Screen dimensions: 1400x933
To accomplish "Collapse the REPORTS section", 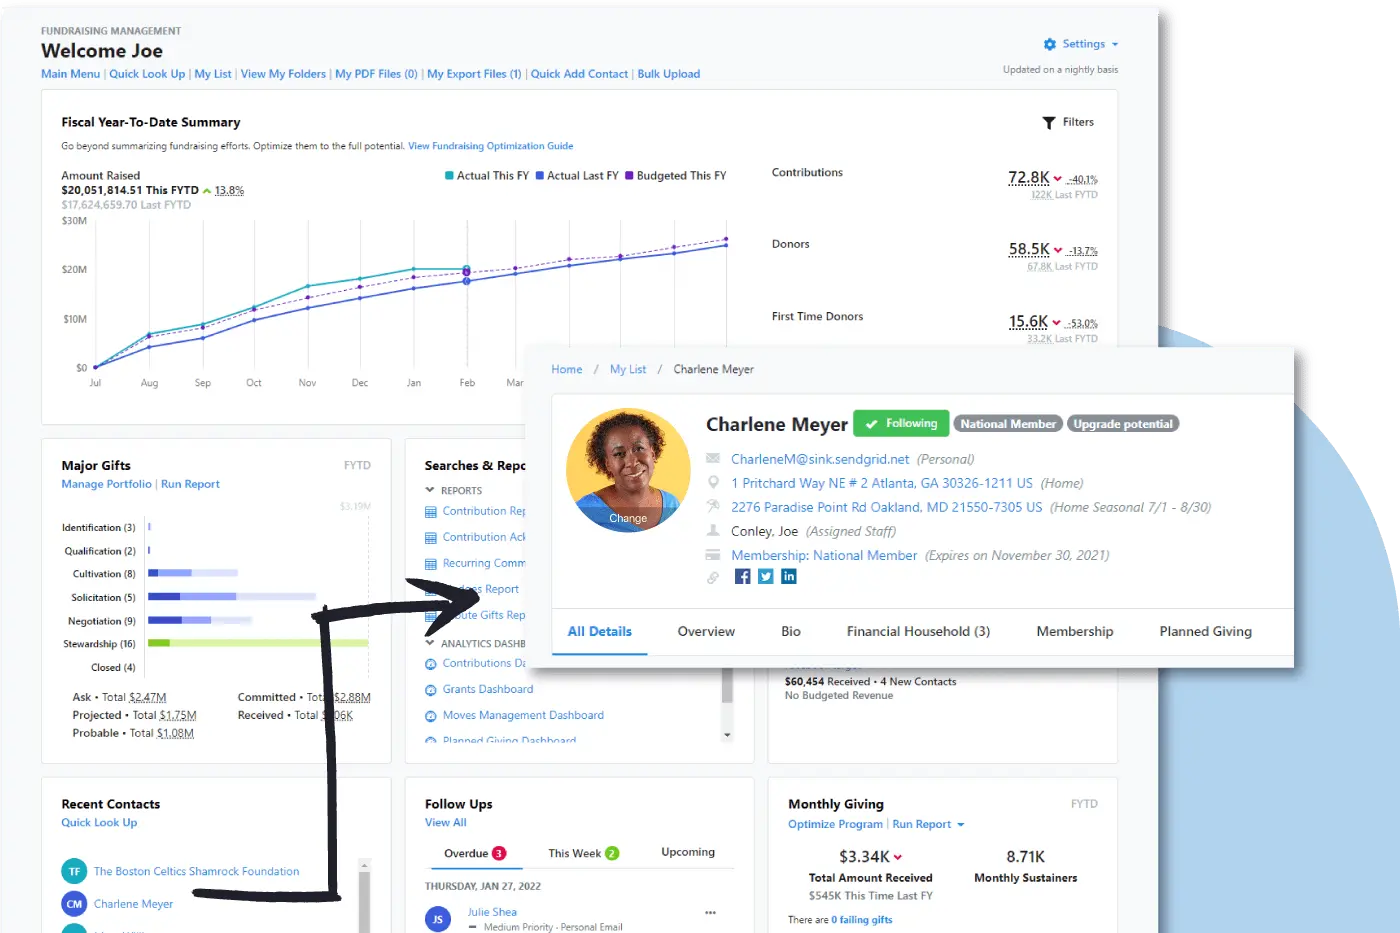I will pos(430,490).
